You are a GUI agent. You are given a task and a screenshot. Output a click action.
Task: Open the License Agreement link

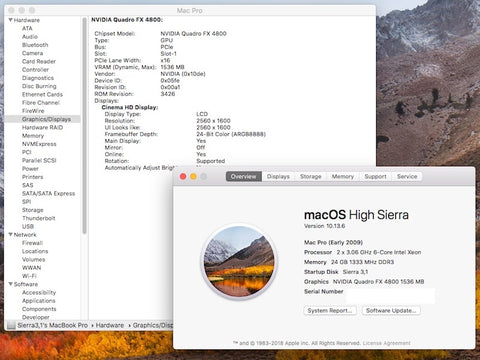tap(386, 343)
